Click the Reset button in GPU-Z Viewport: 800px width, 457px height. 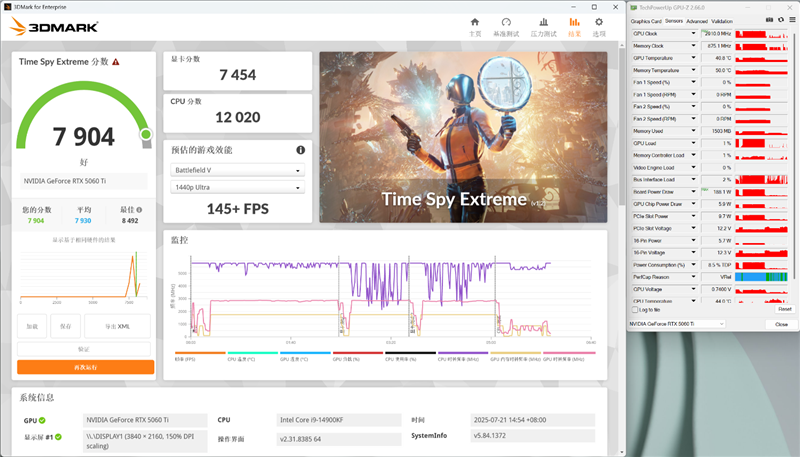[784, 309]
